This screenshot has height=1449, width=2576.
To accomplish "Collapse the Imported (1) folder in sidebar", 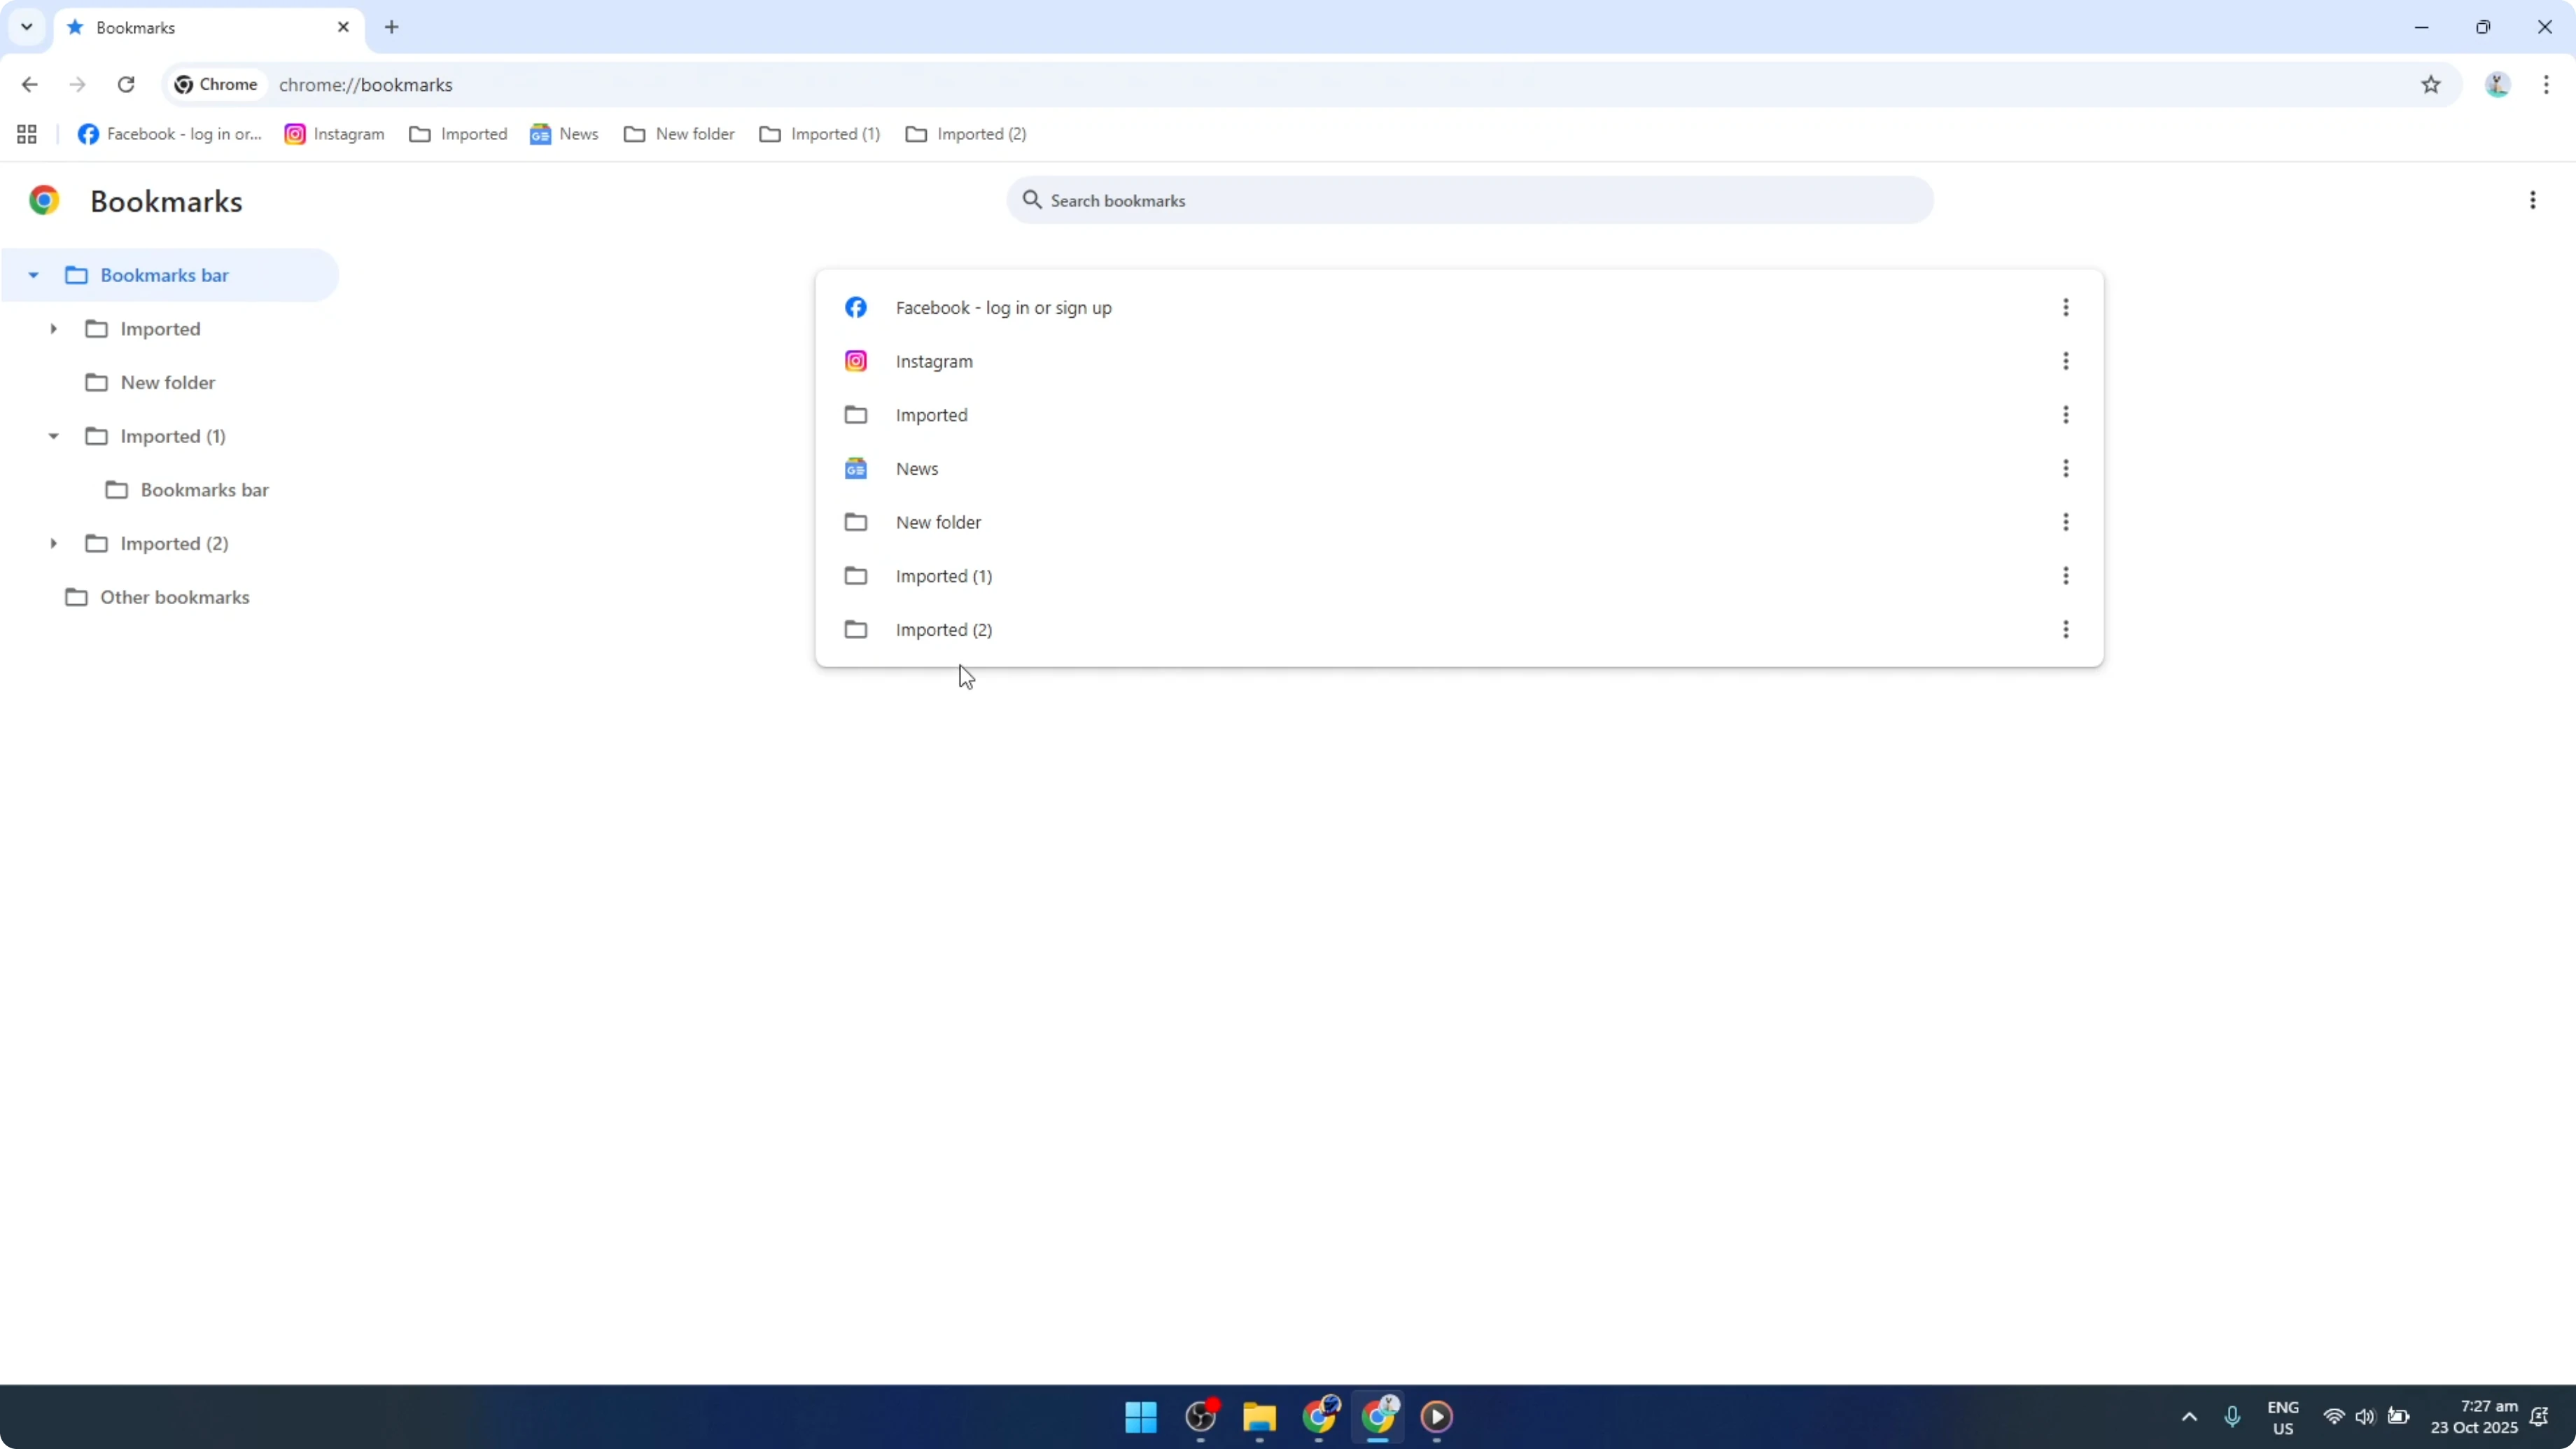I will (53, 436).
